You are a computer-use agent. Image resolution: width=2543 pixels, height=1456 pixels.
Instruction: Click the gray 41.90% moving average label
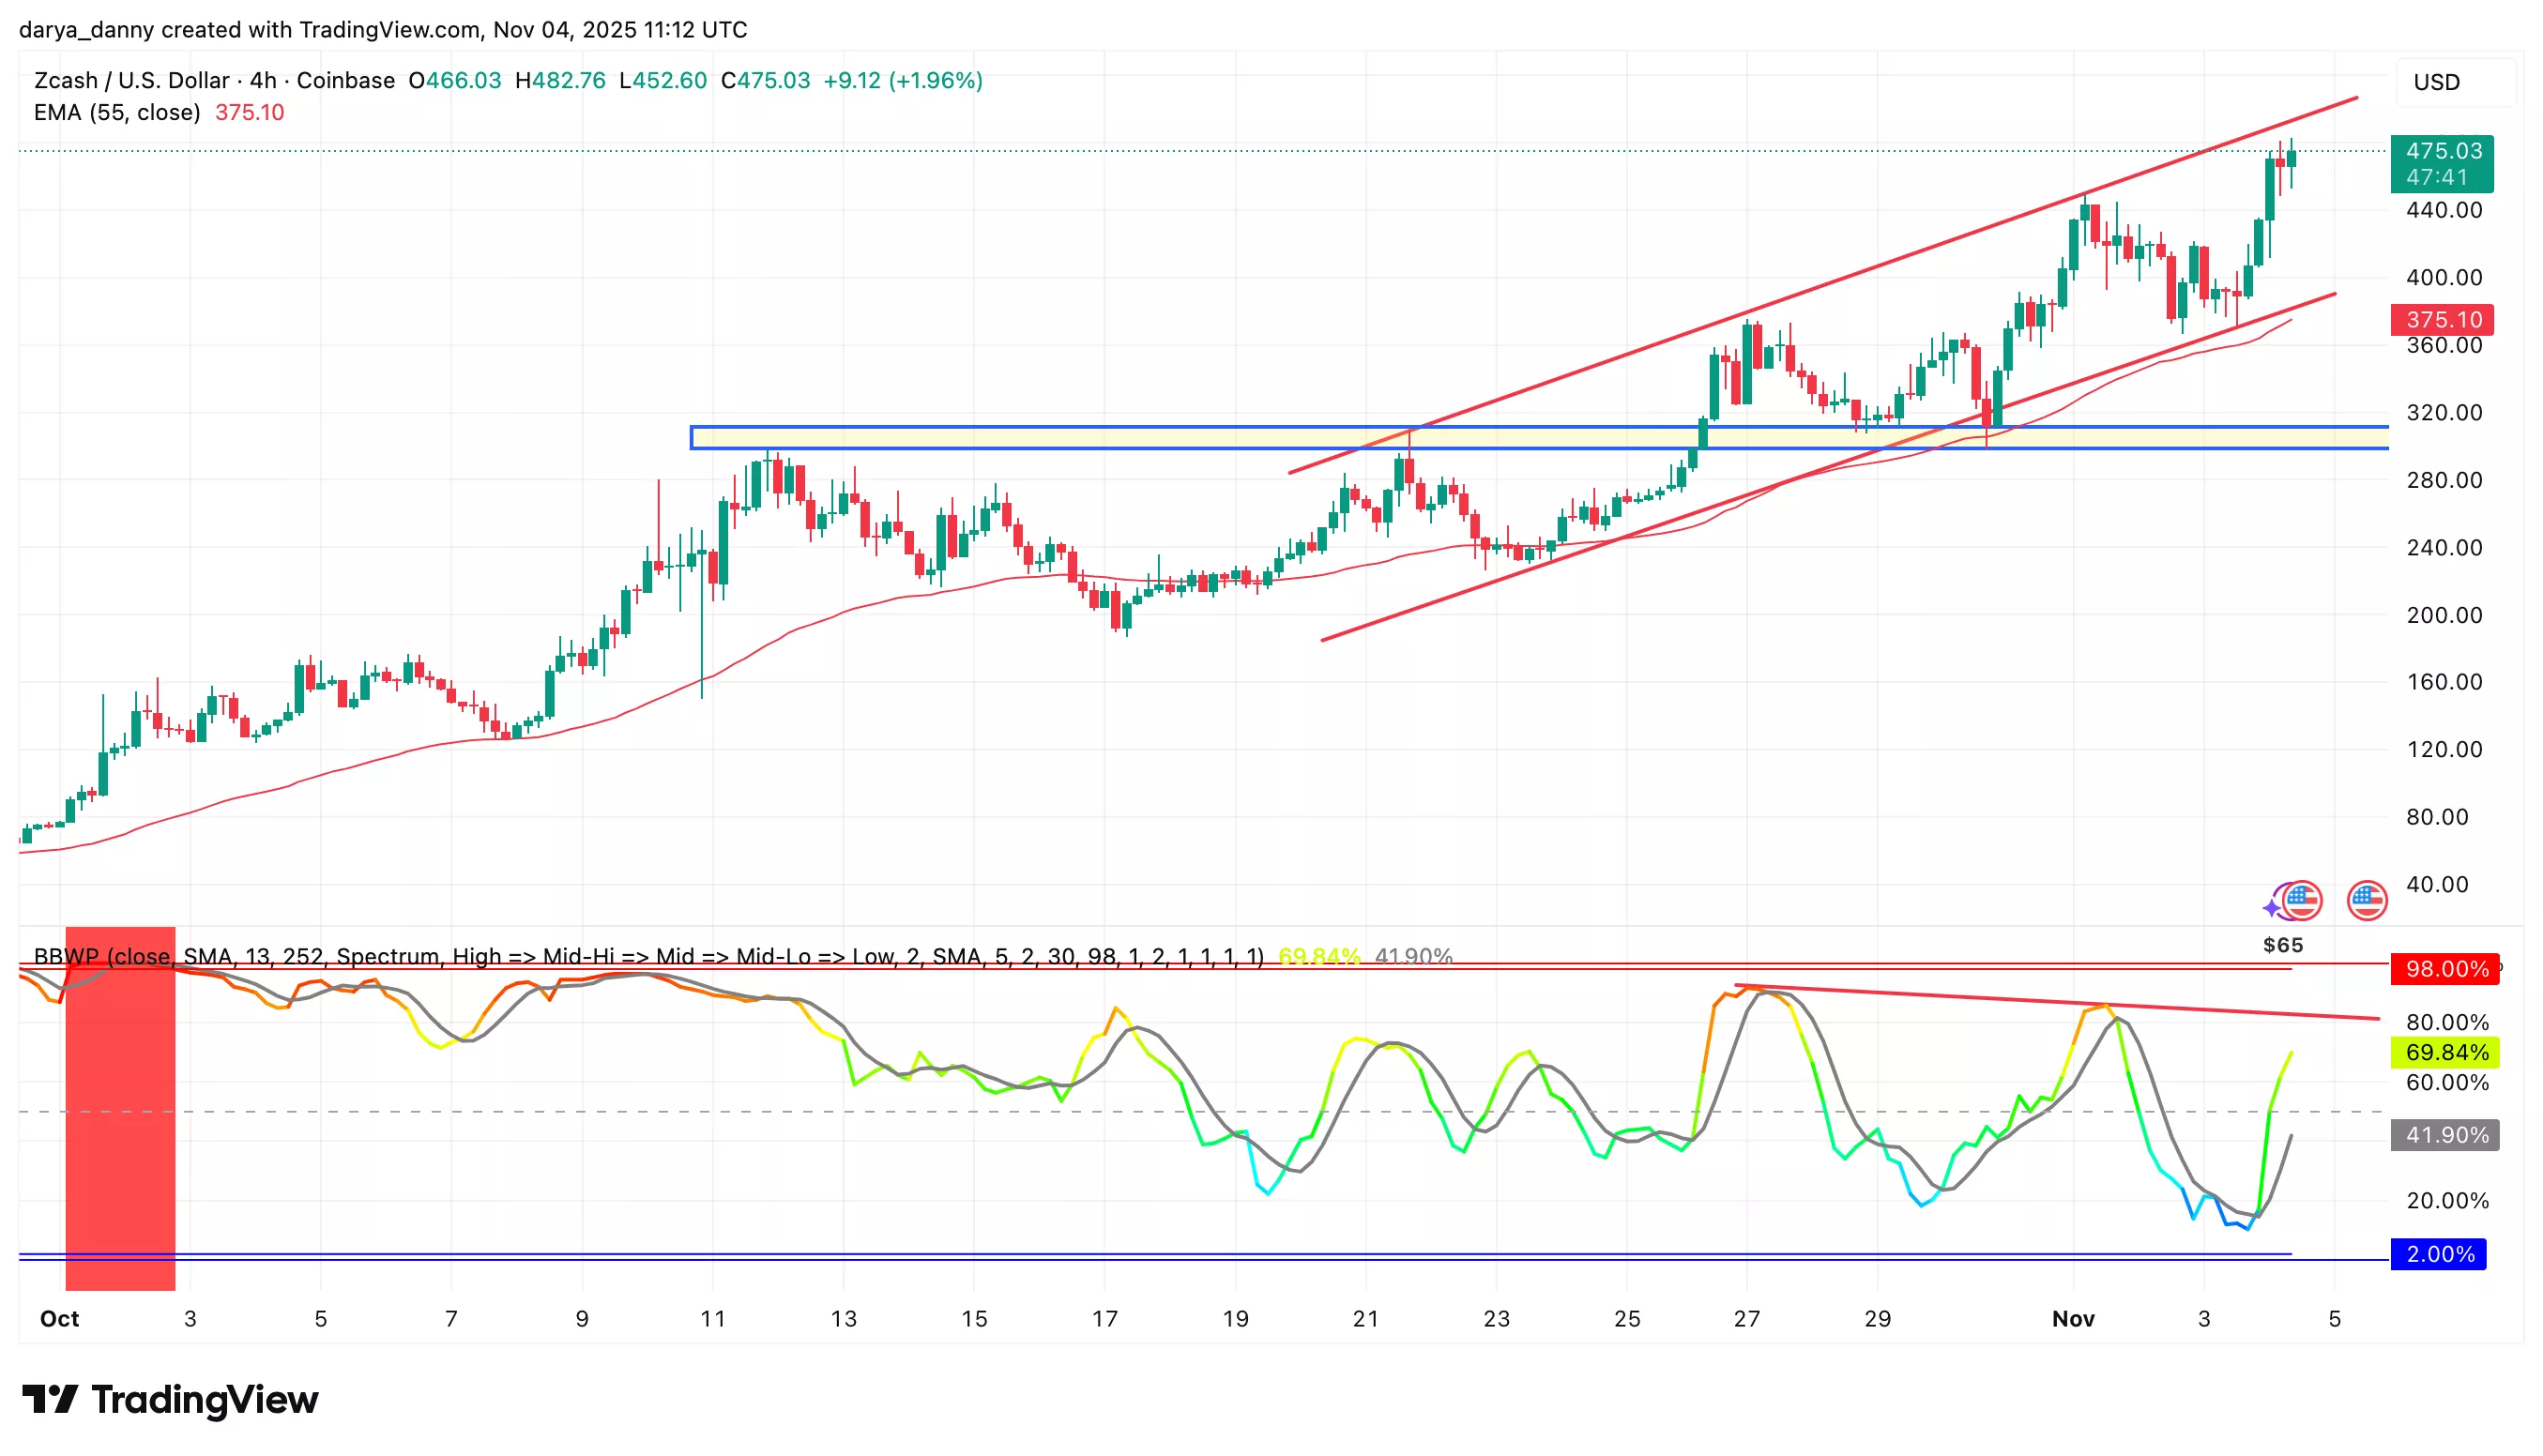(x=2446, y=1135)
